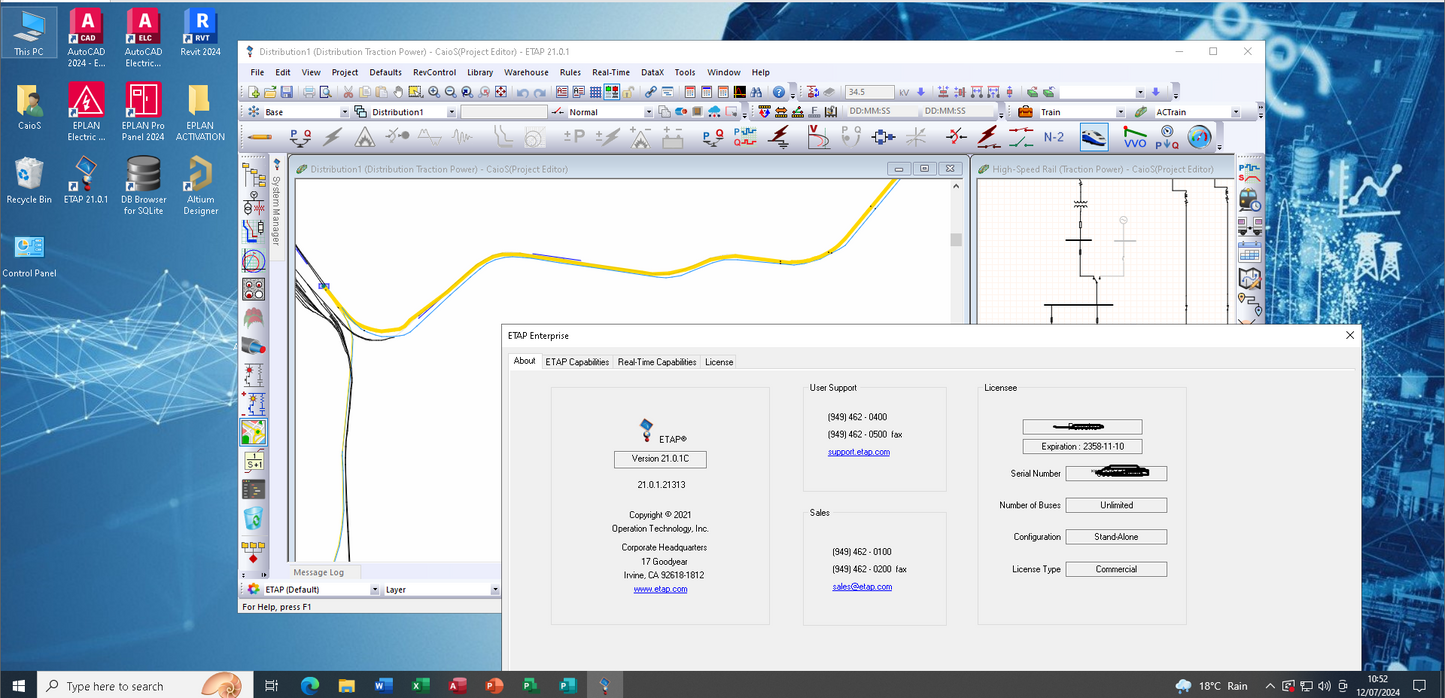Click the Distribution1 view vertical scrollbar thumb
Image resolution: width=1445 pixels, height=698 pixels.
[x=956, y=239]
